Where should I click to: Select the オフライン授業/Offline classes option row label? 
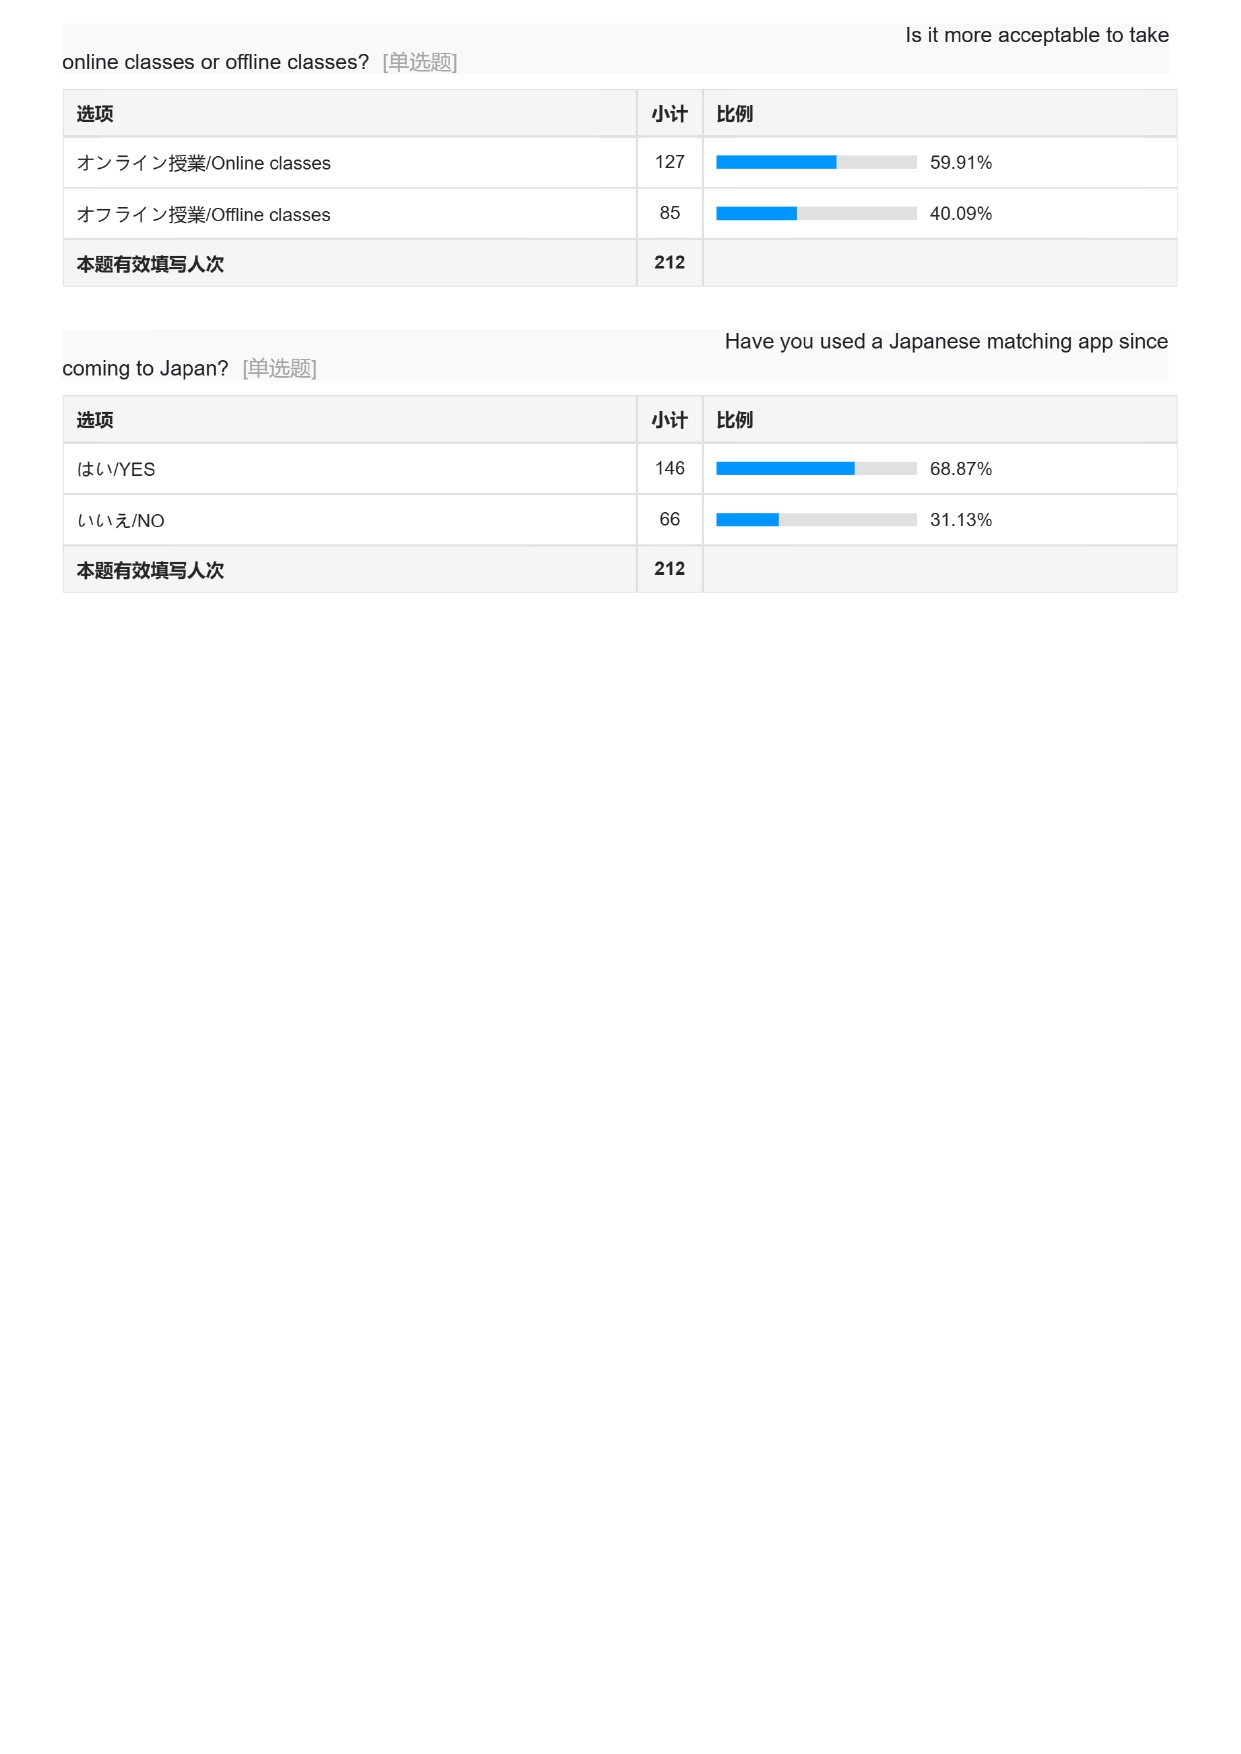[204, 214]
